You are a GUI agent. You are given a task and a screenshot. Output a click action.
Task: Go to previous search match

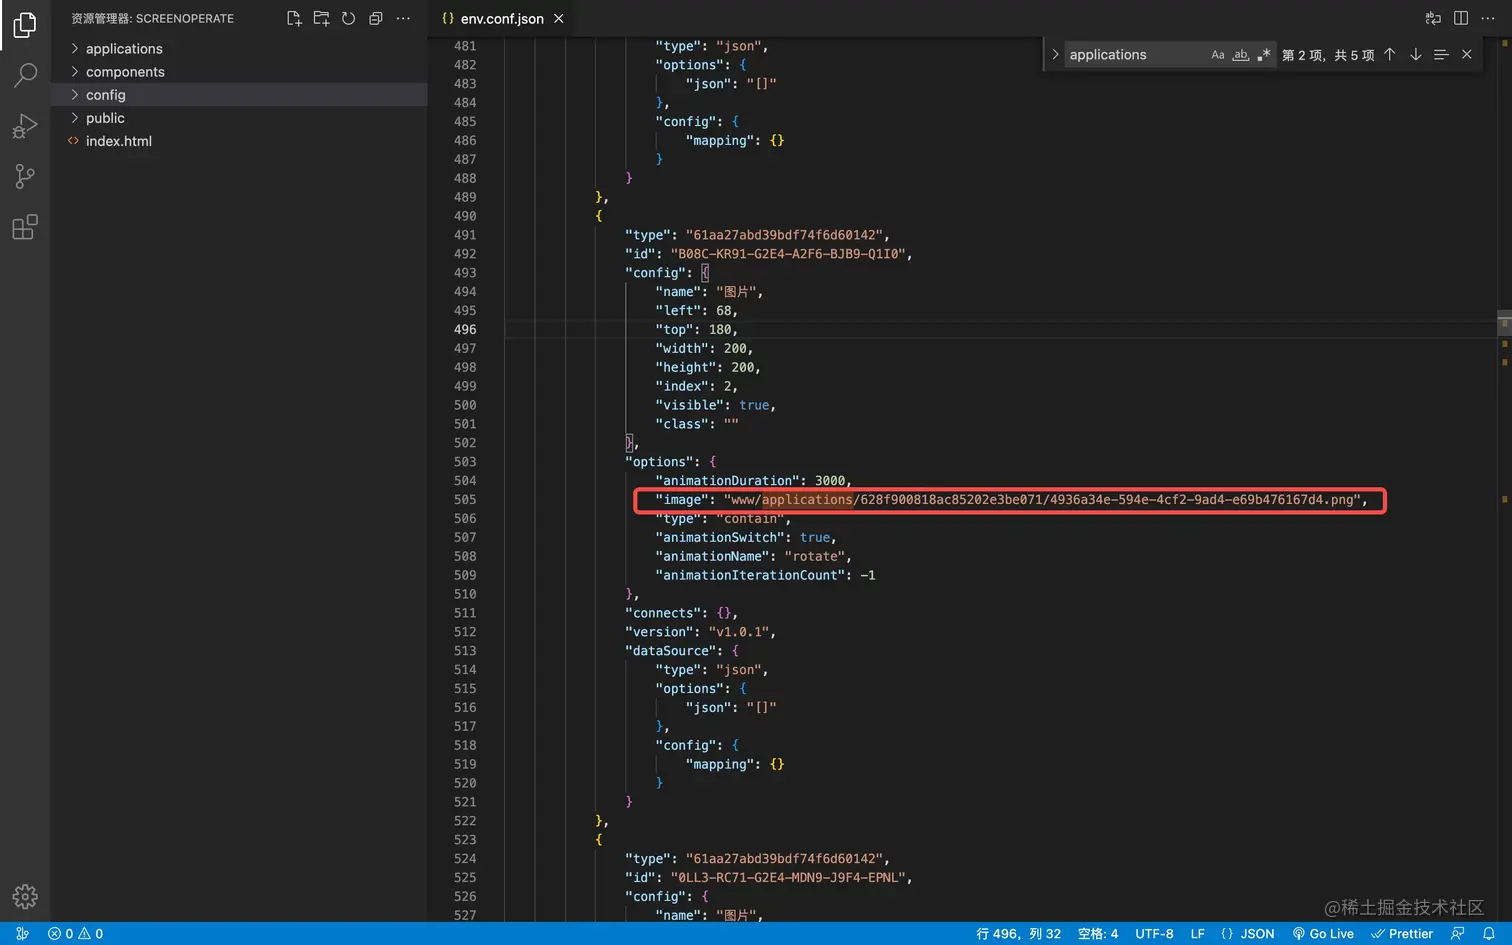click(1390, 54)
